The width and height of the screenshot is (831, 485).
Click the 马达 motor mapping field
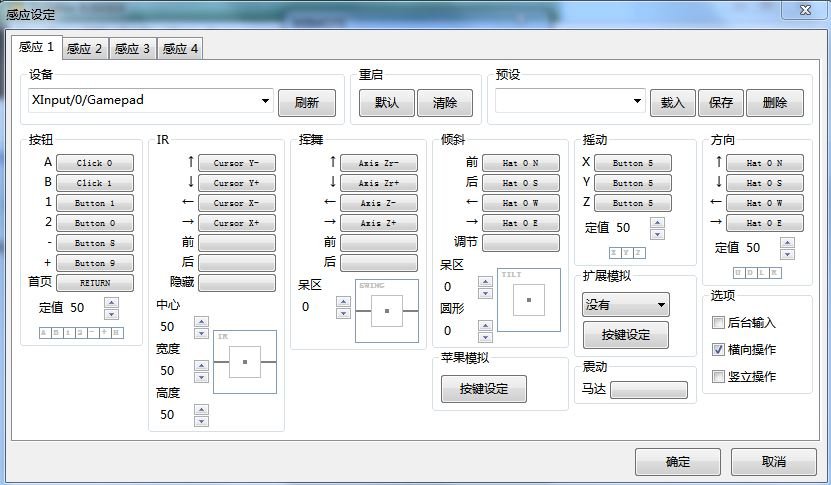click(648, 389)
